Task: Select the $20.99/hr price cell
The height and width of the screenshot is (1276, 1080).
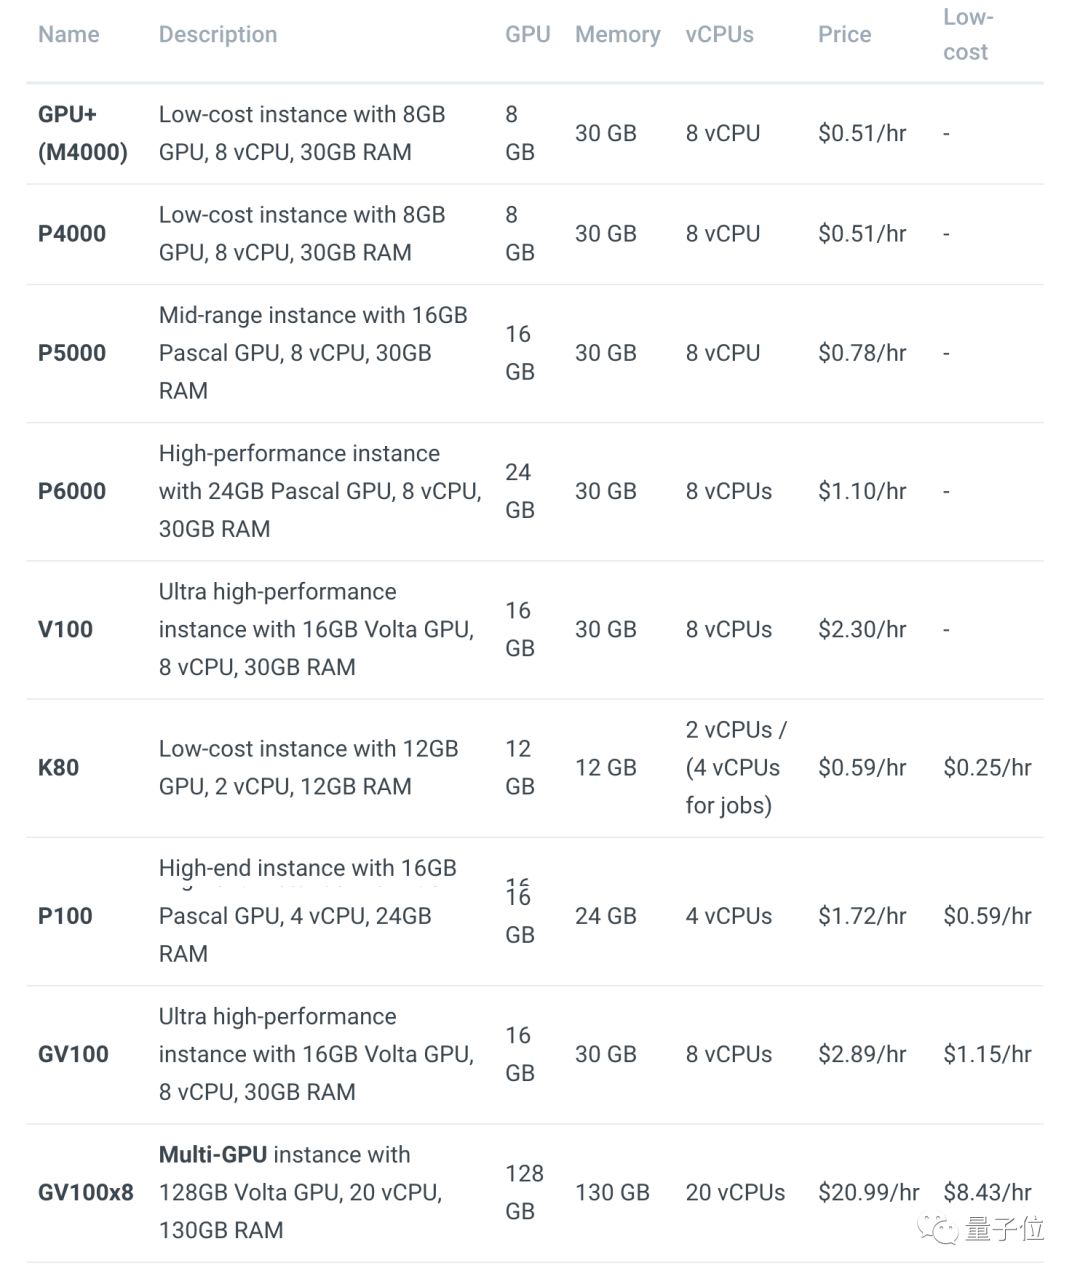Action: 868,1192
